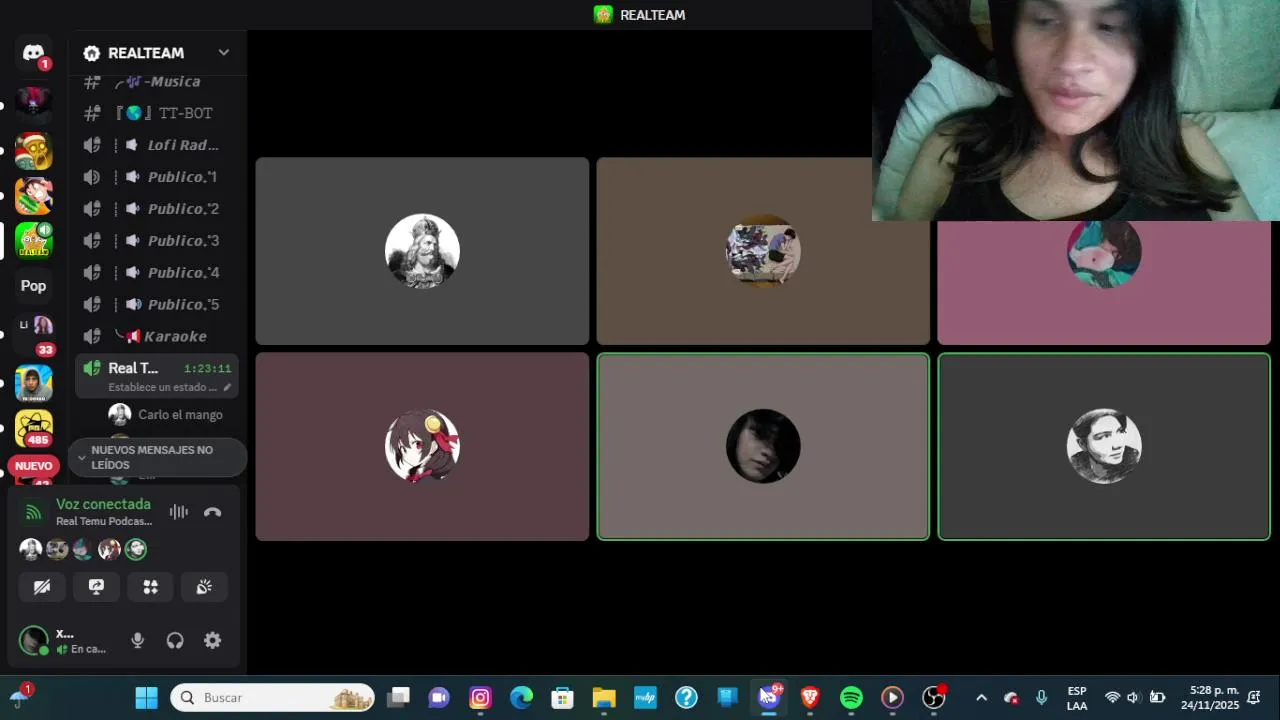Open the Pop server in sidebar
The image size is (1280, 720).
click(x=33, y=286)
